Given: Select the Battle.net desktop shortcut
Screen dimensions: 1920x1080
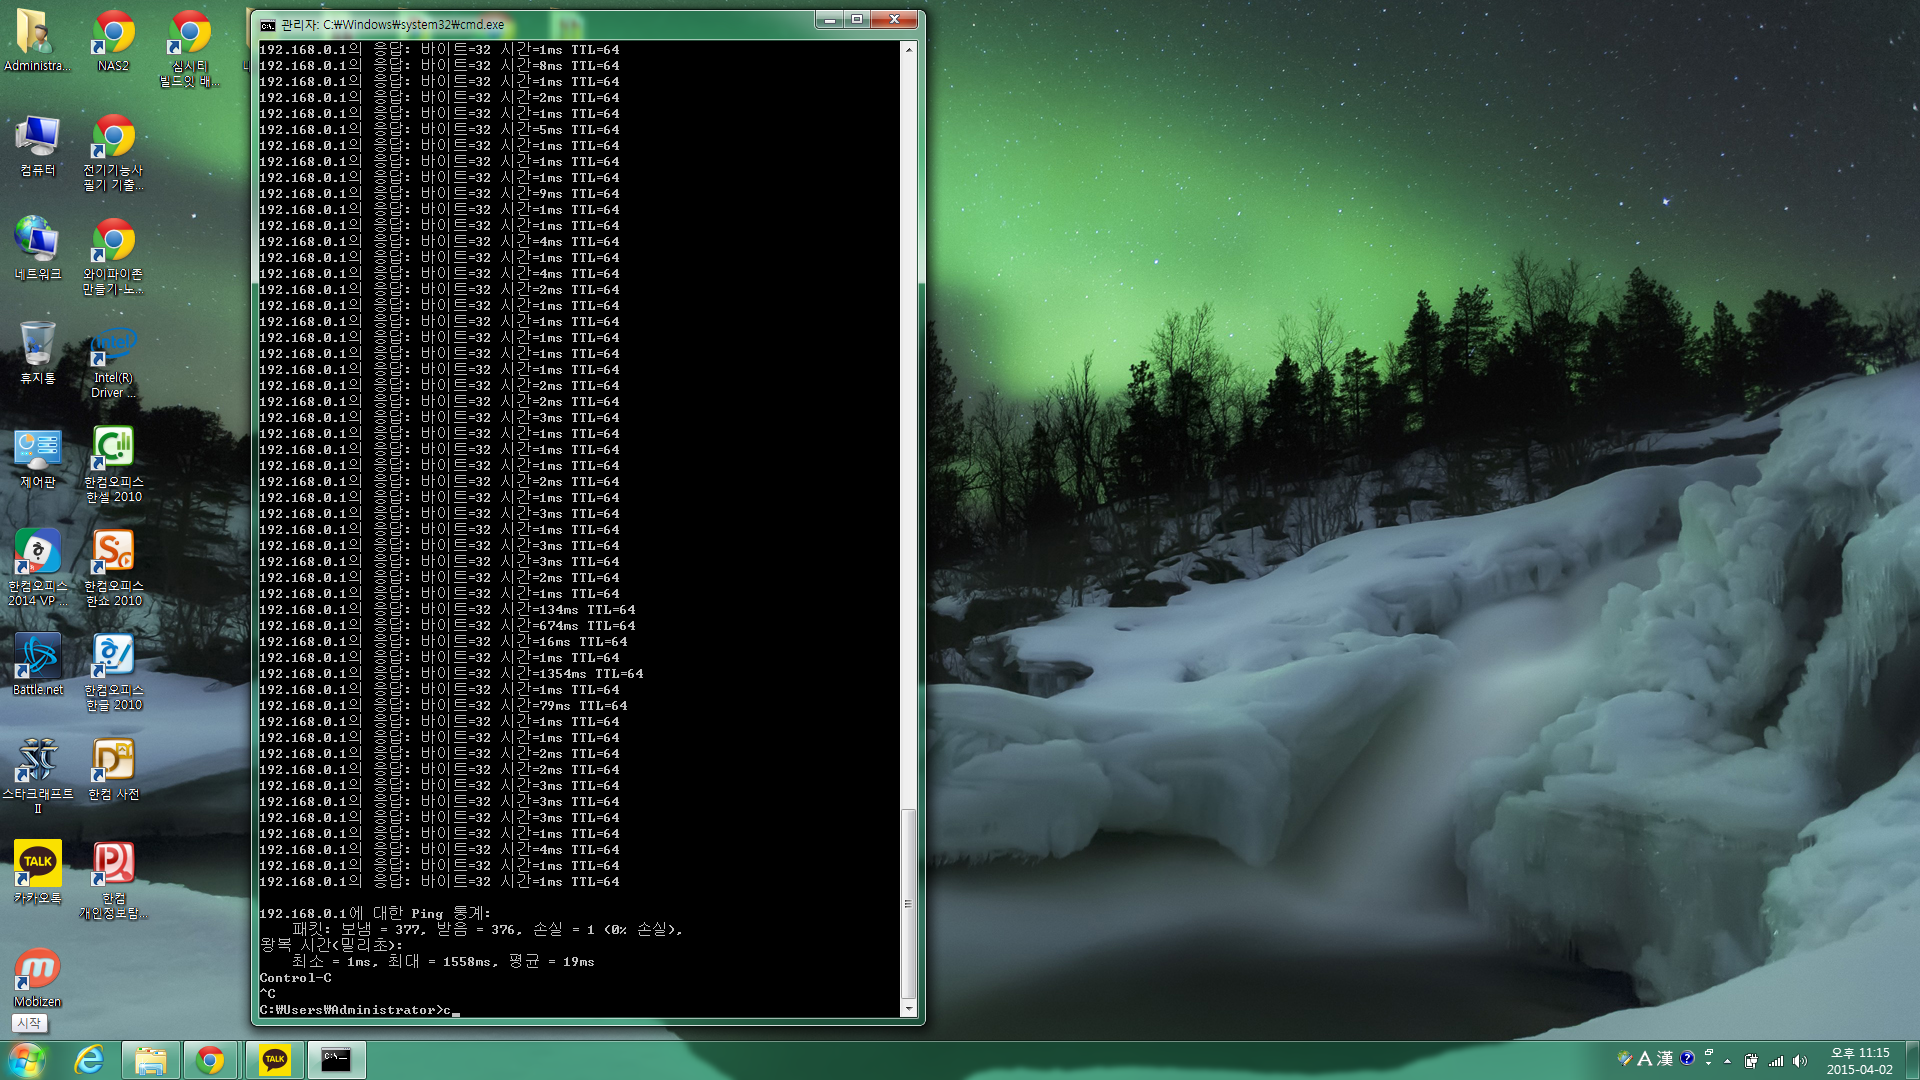Looking at the screenshot, I should pyautogui.click(x=38, y=665).
